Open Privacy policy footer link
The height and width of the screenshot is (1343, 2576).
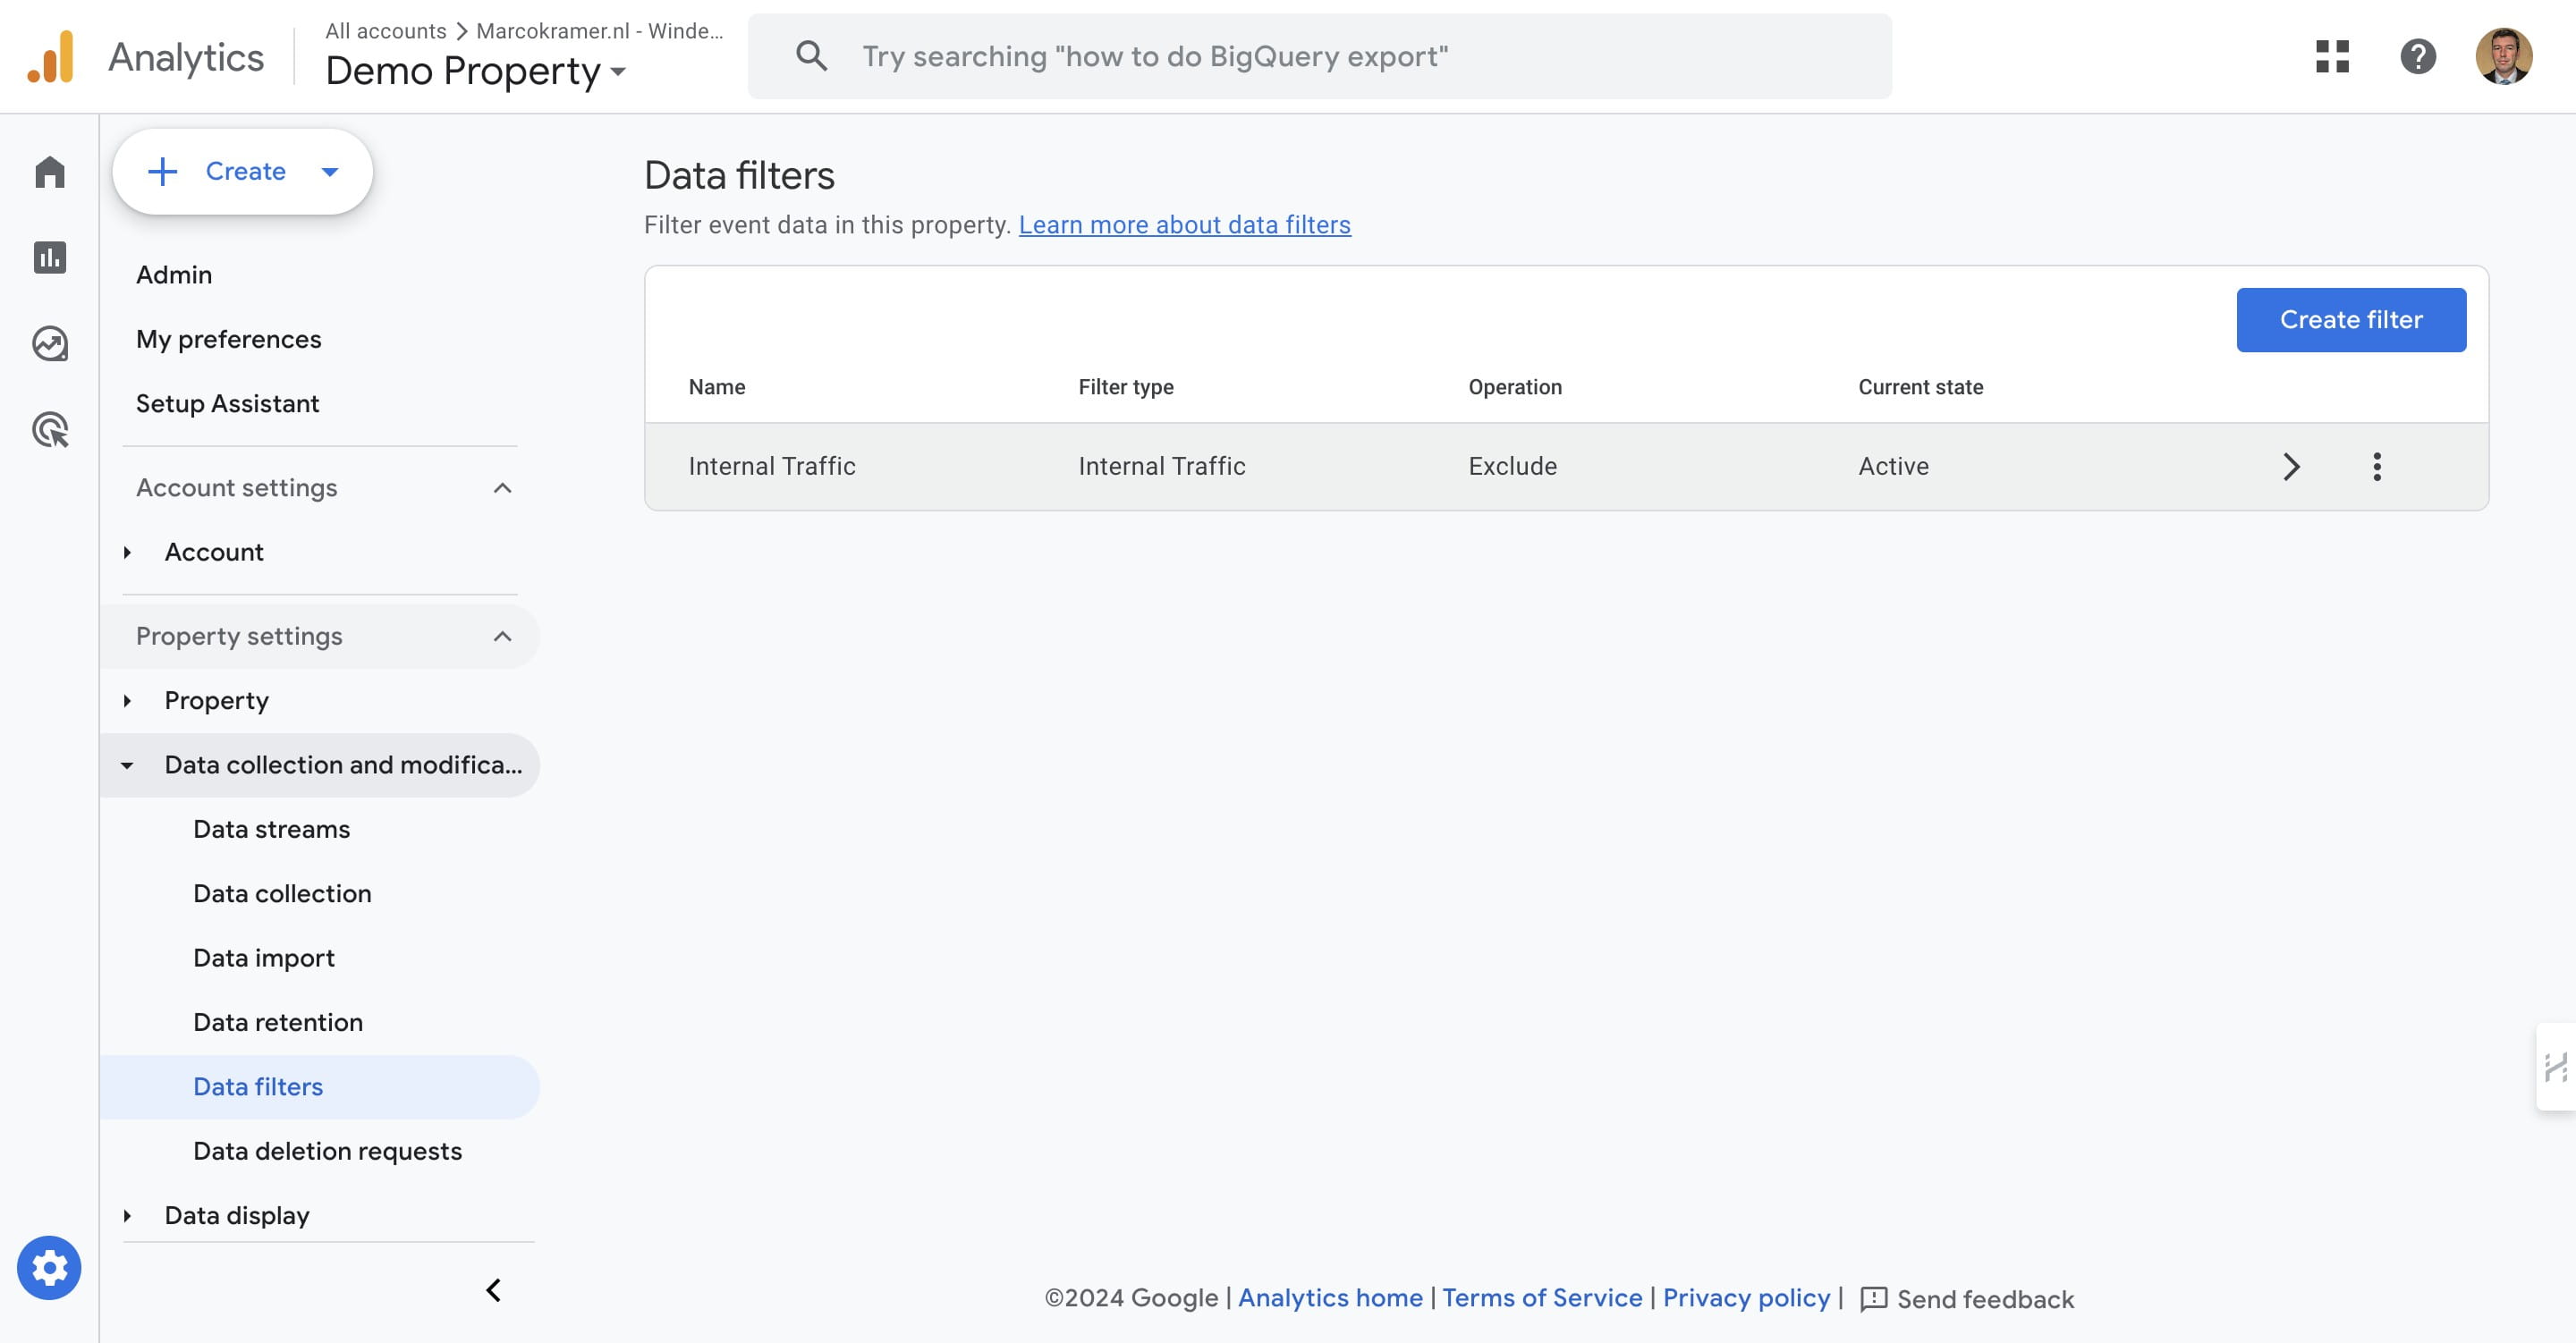pos(1746,1298)
